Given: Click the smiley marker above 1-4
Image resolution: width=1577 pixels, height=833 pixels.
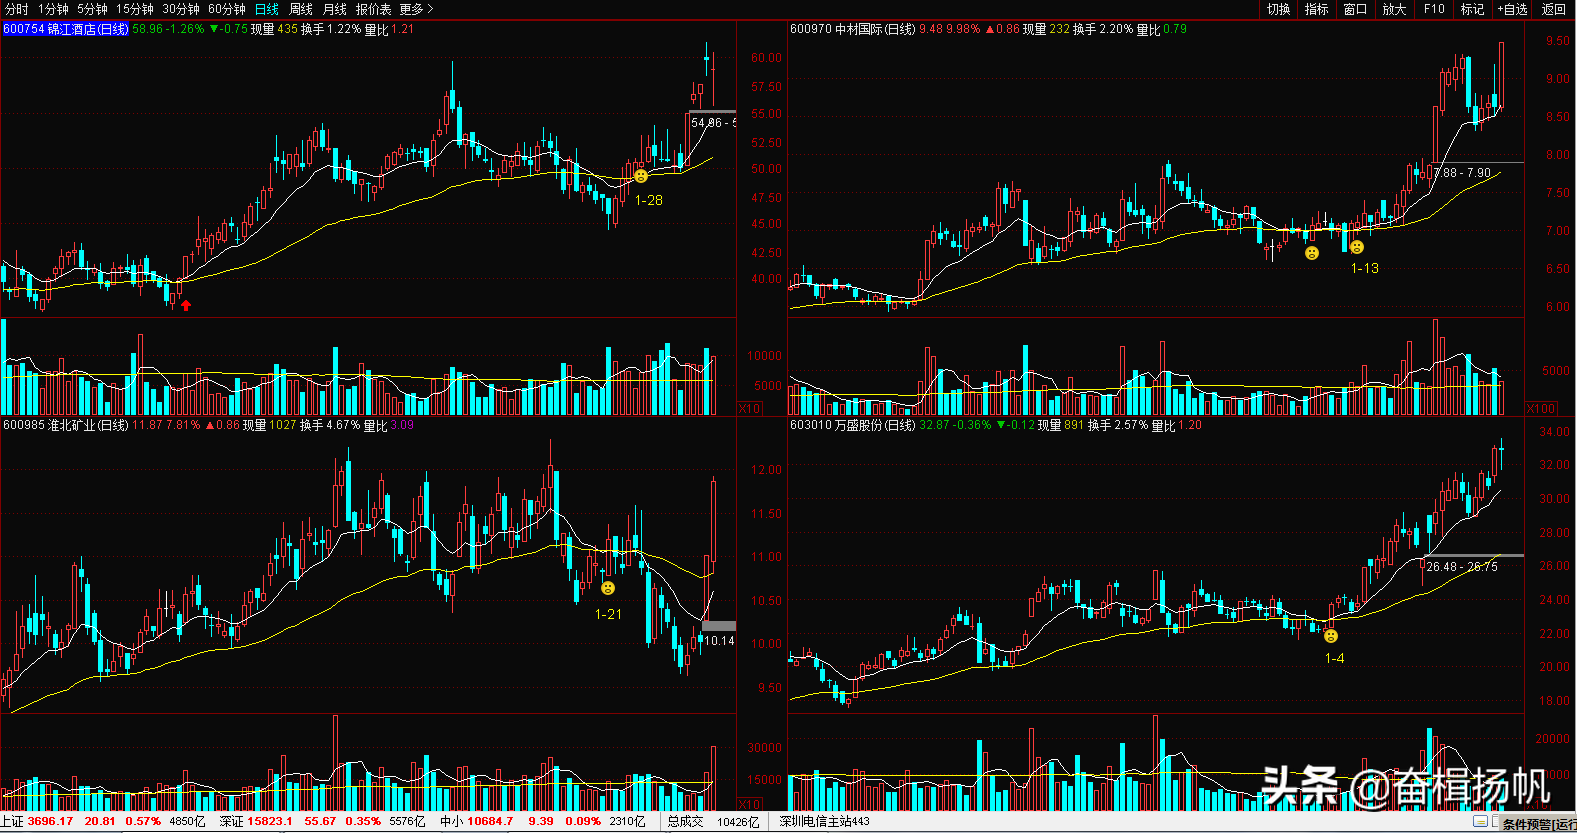Looking at the screenshot, I should (1331, 636).
